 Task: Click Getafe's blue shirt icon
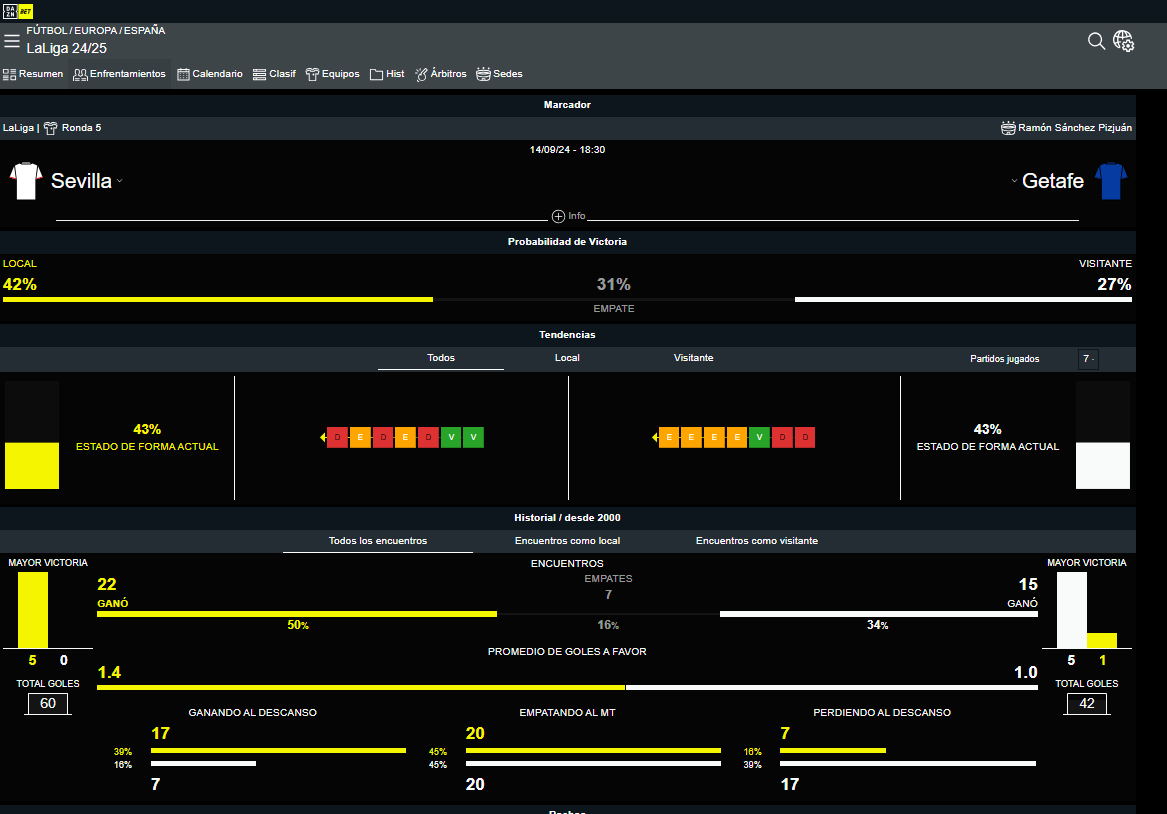1110,181
